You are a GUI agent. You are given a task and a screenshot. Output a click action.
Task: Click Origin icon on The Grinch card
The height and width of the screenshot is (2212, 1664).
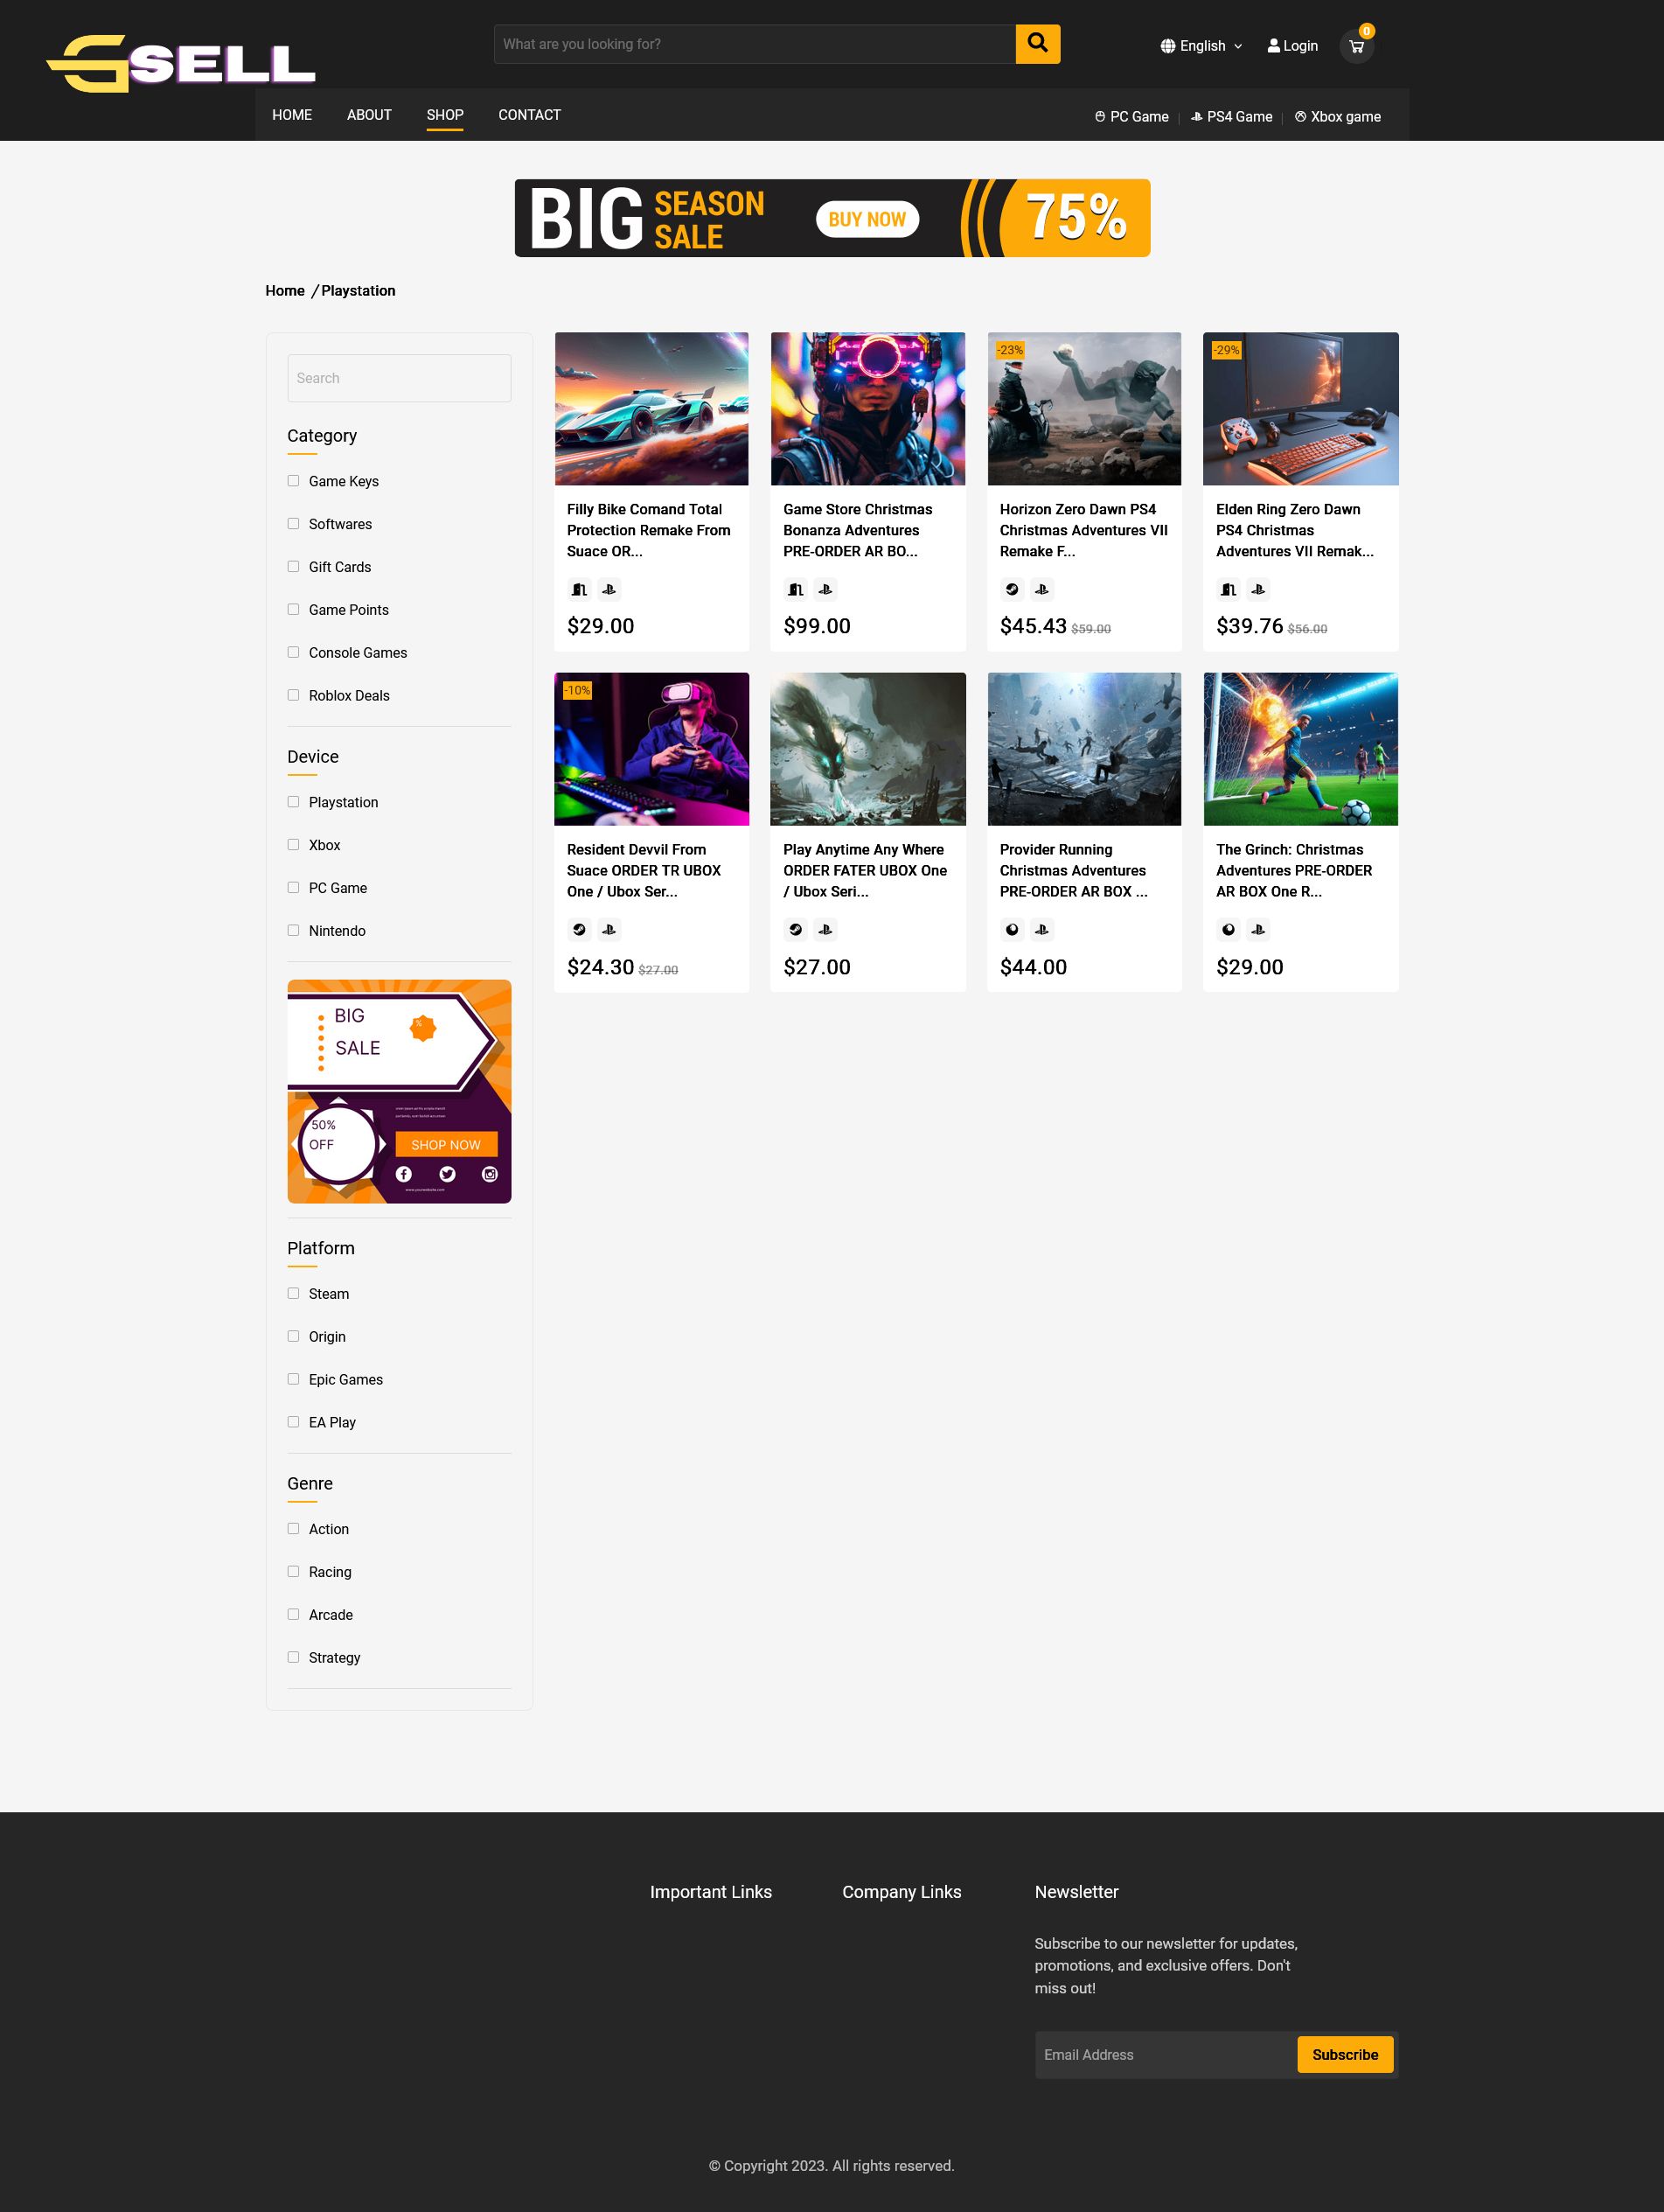[x=1228, y=930]
